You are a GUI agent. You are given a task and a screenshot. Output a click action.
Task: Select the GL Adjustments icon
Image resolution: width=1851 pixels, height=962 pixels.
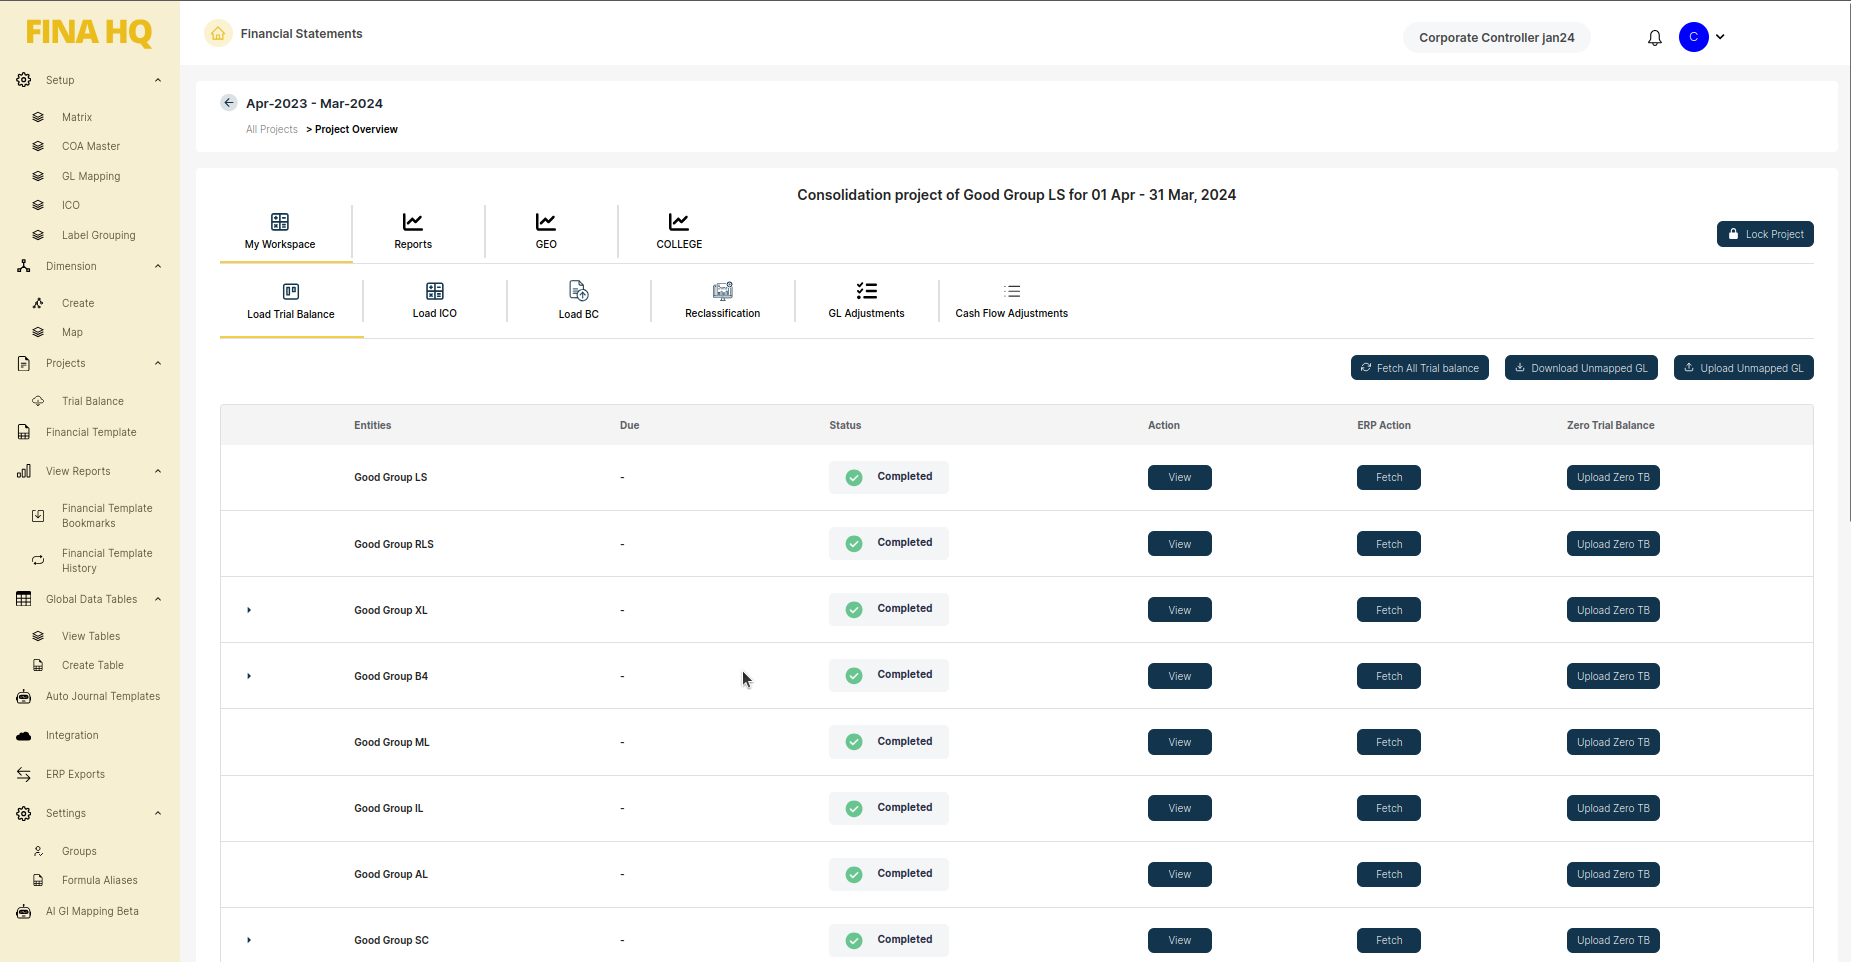(866, 292)
